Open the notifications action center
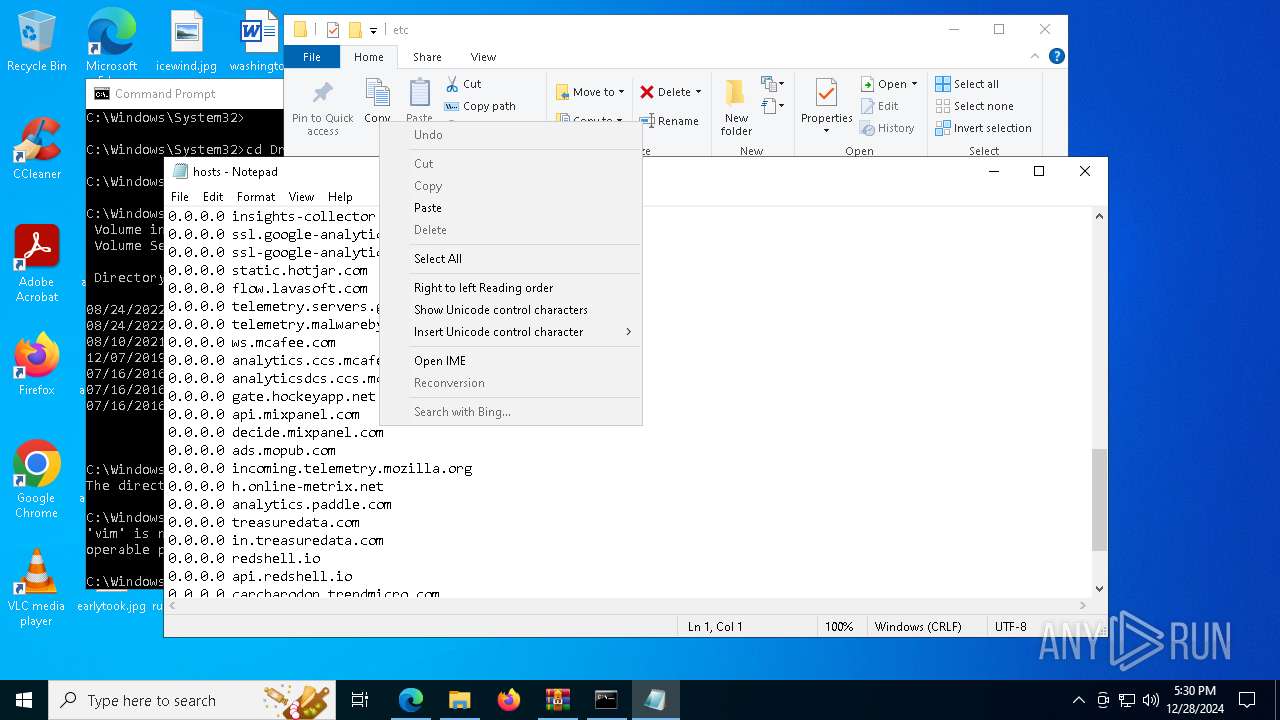This screenshot has height=720, width=1280. coord(1247,700)
